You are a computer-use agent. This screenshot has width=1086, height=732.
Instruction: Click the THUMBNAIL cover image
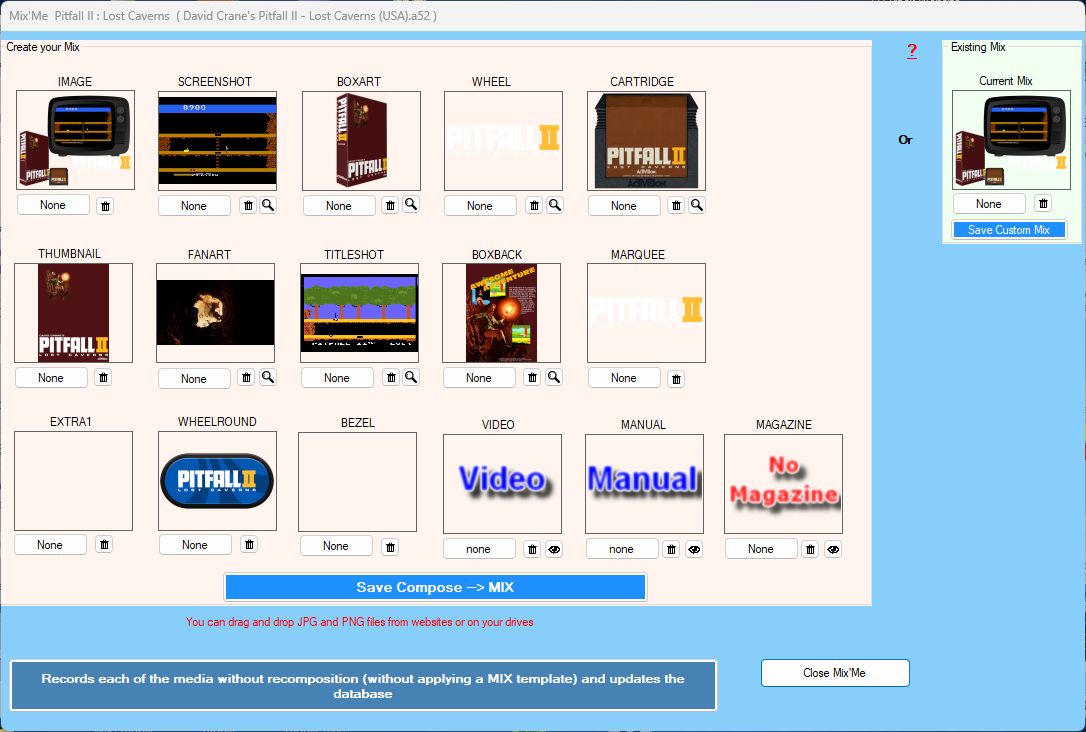pyautogui.click(x=73, y=313)
